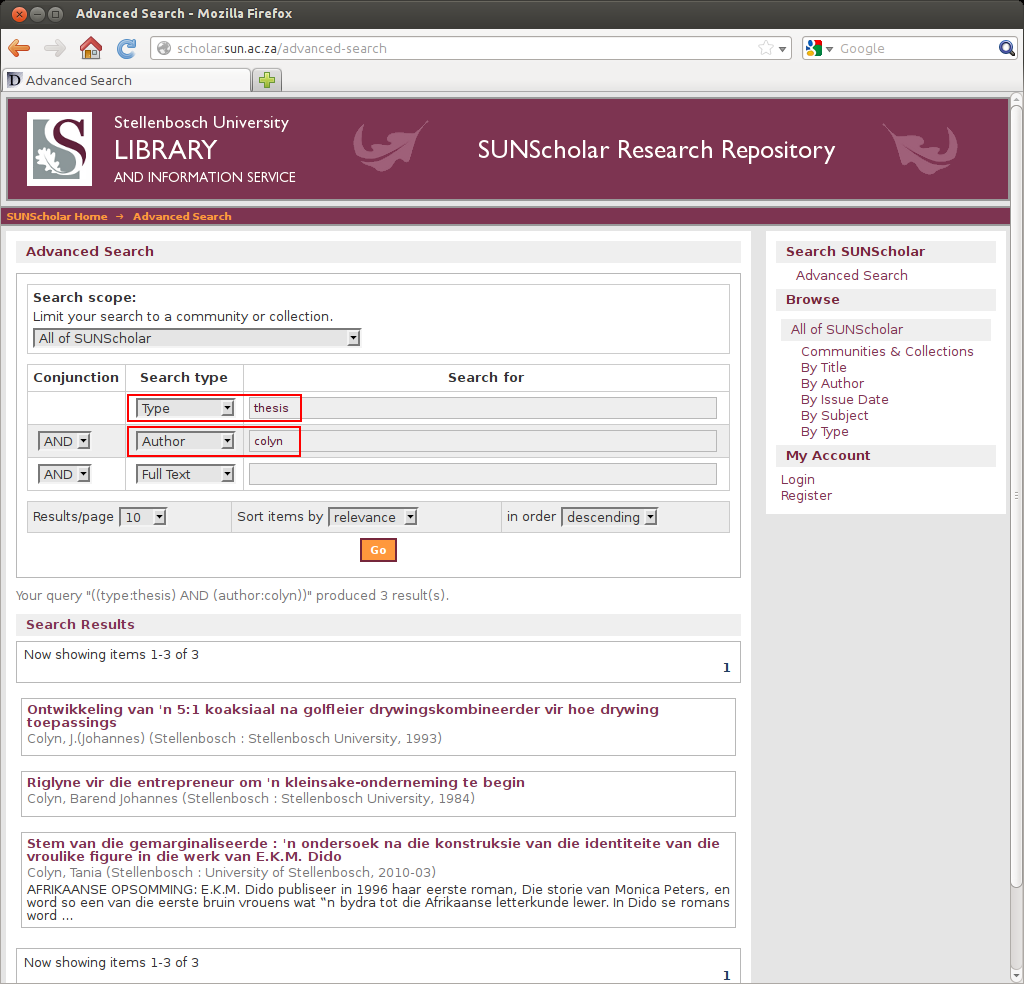The image size is (1024, 984).
Task: Open the Riglyne vir die entrepreneur result
Action: [x=276, y=782]
